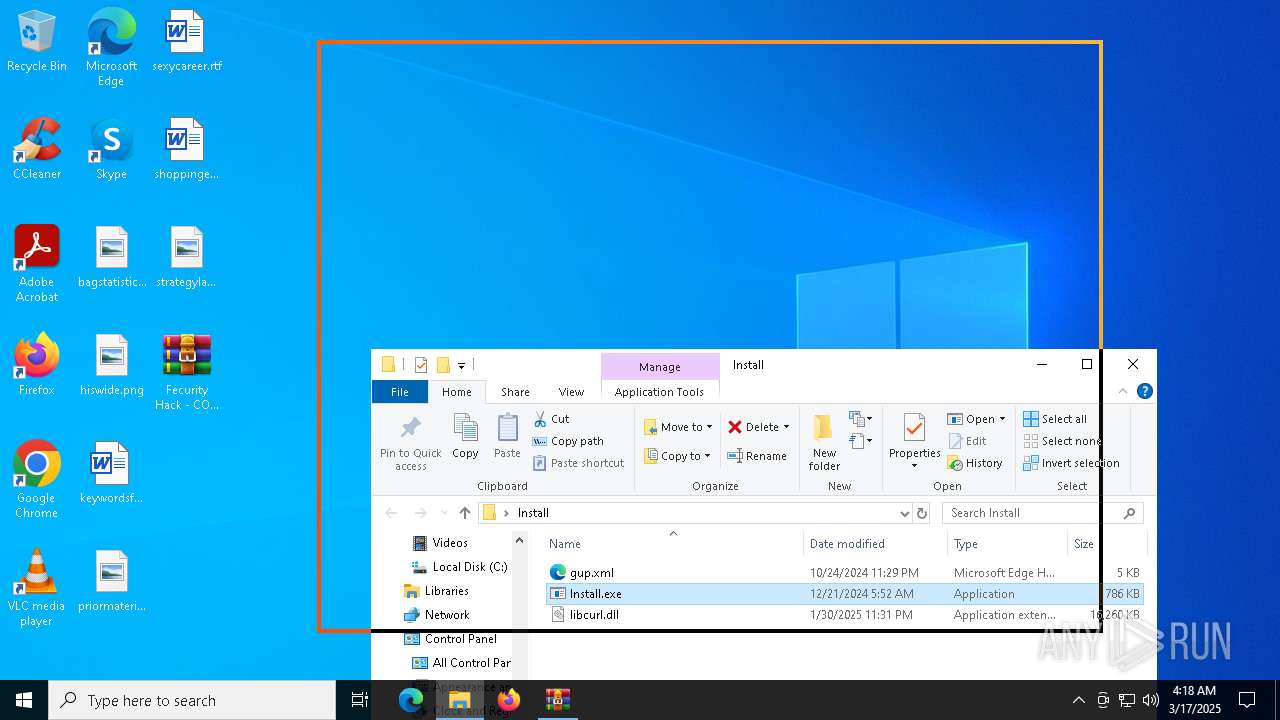The image size is (1280, 720).
Task: Sort files by Date modified column
Action: pyautogui.click(x=875, y=544)
